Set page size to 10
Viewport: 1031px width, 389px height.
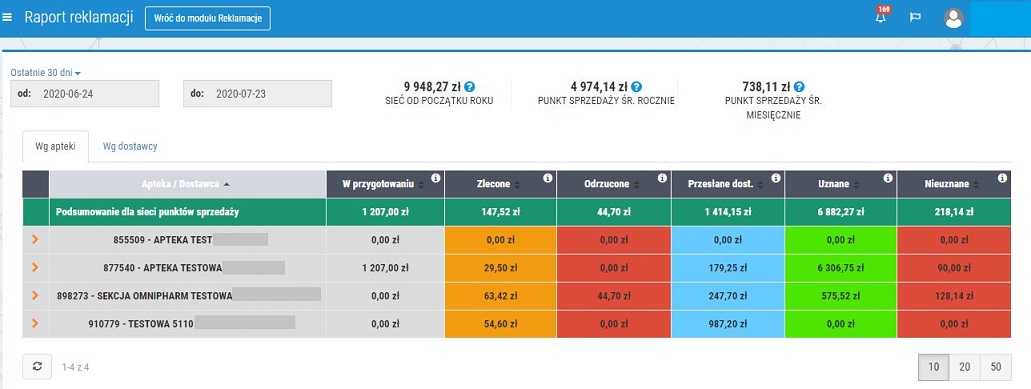(x=934, y=367)
